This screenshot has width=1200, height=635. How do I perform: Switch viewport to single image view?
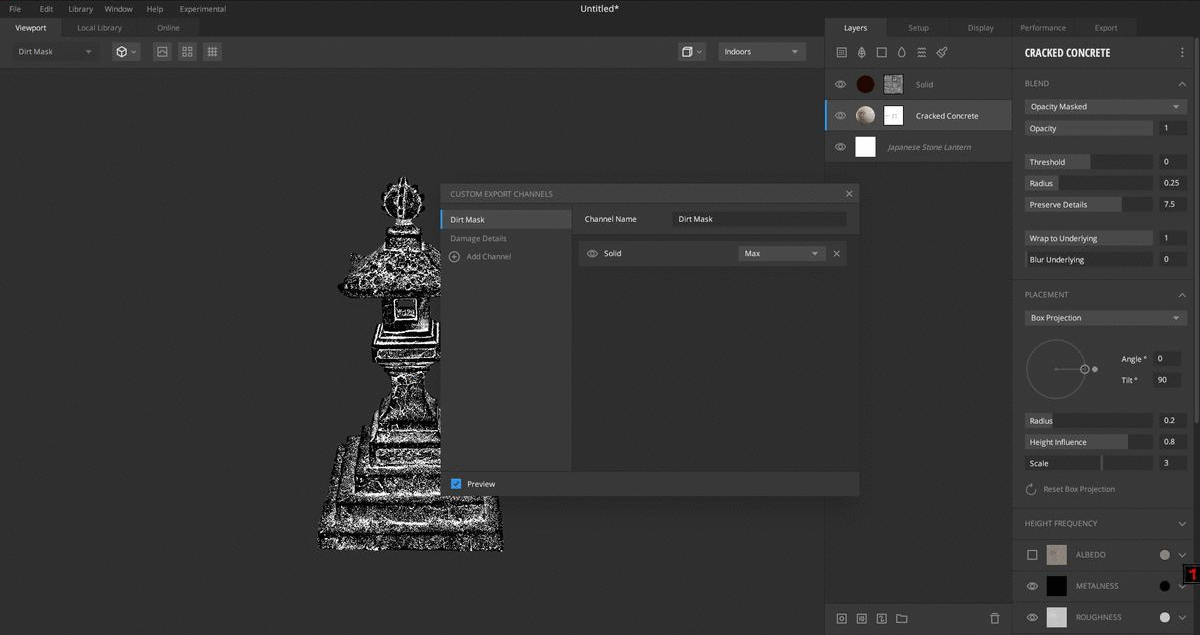(x=162, y=51)
